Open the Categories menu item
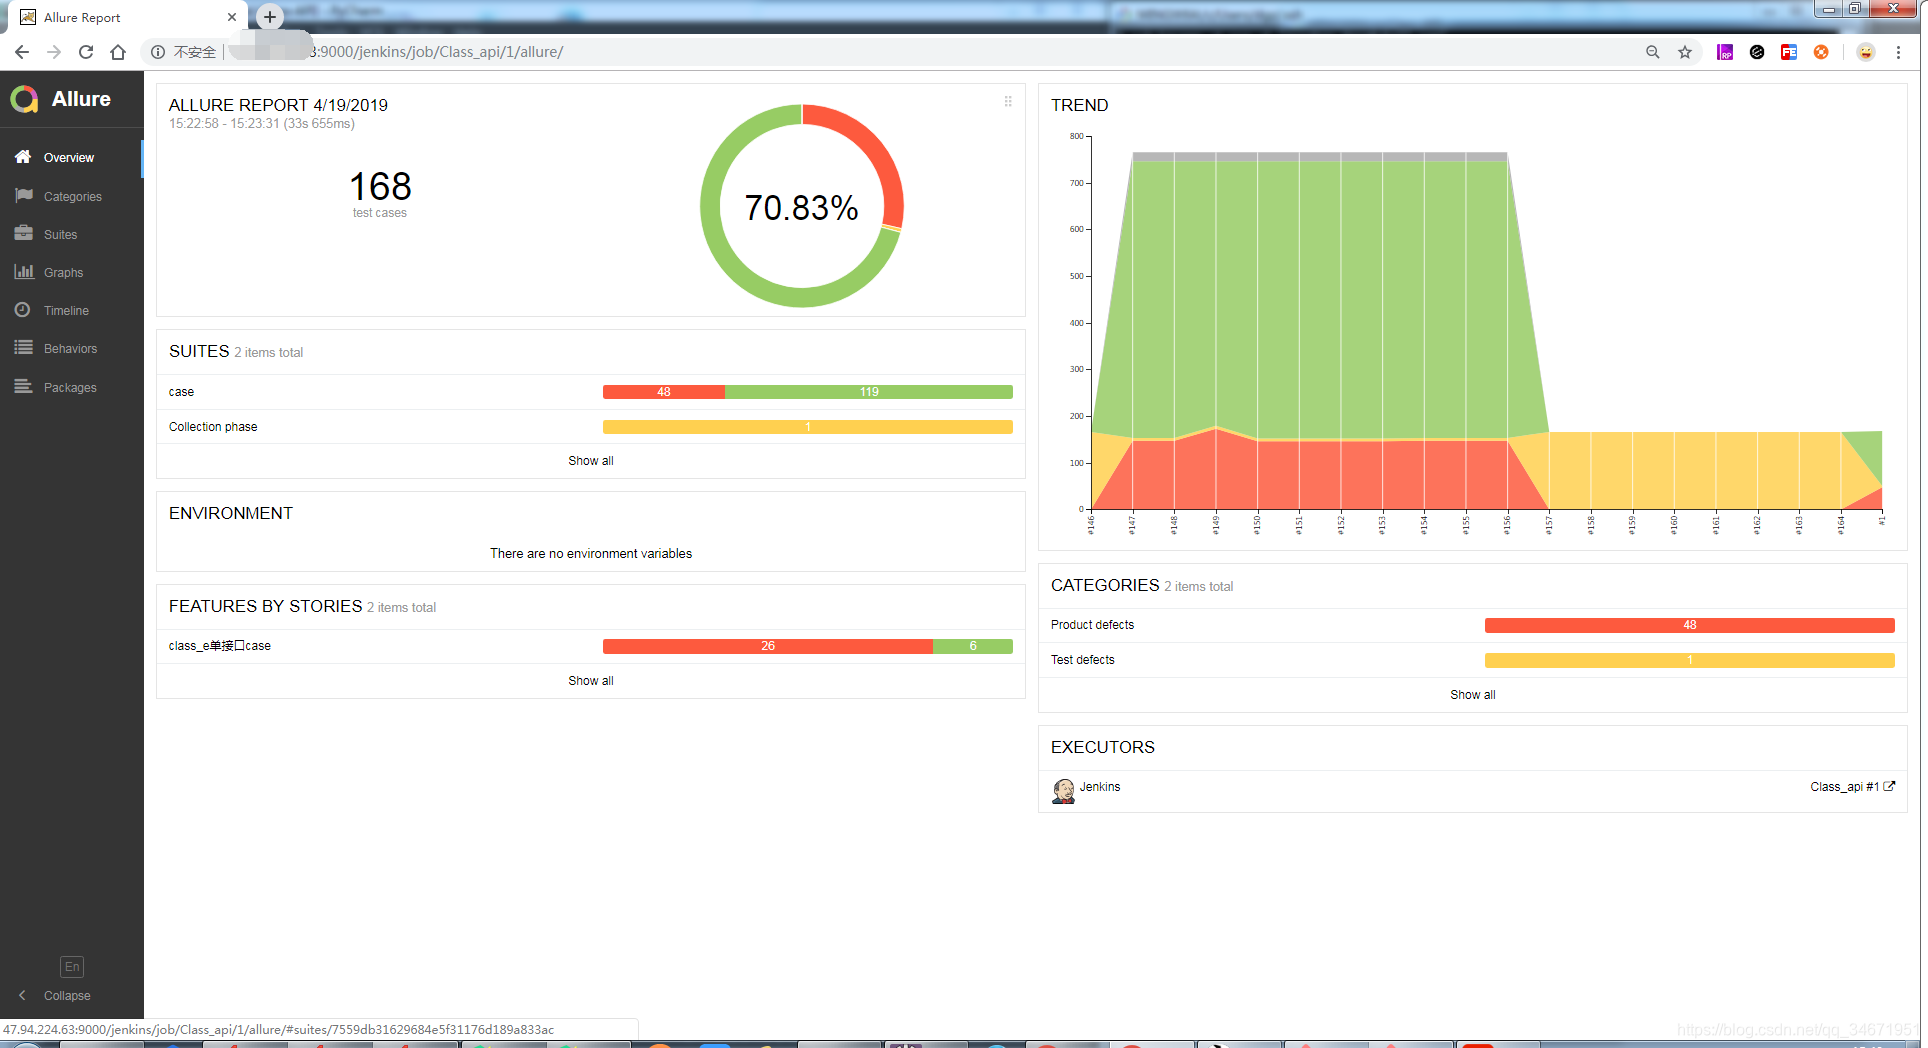The image size is (1928, 1048). pos(72,196)
